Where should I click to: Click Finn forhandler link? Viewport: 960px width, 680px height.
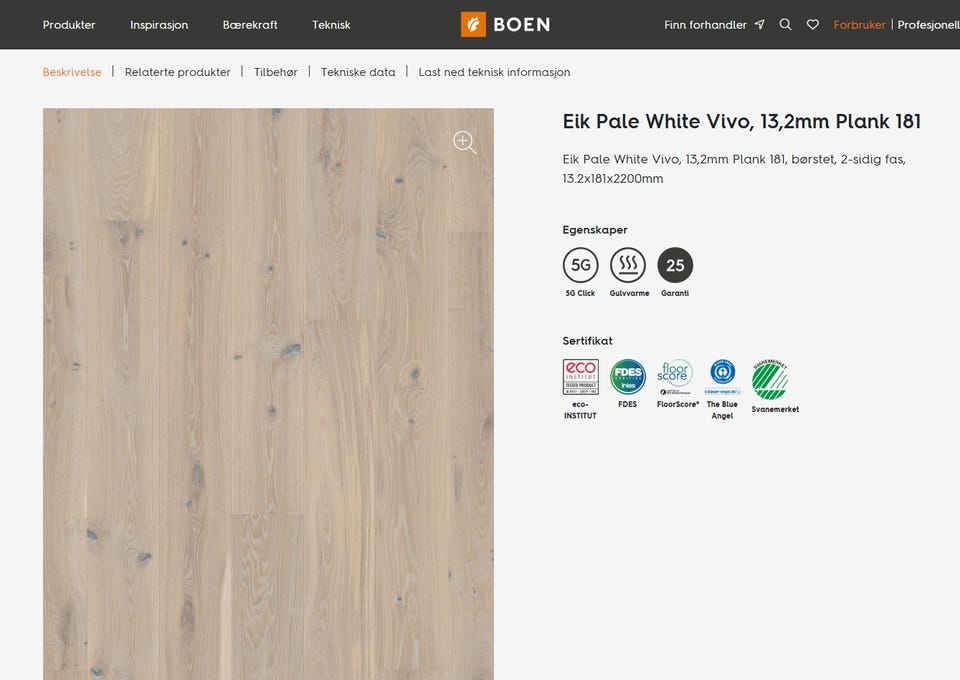[x=705, y=25]
